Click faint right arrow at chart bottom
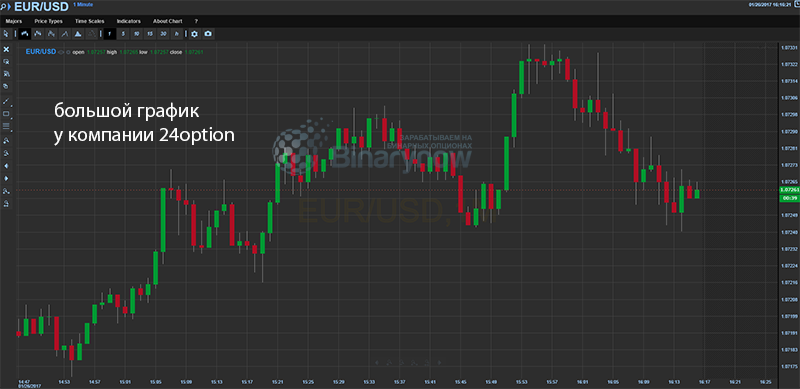This screenshot has width=800, height=389. pos(440,362)
